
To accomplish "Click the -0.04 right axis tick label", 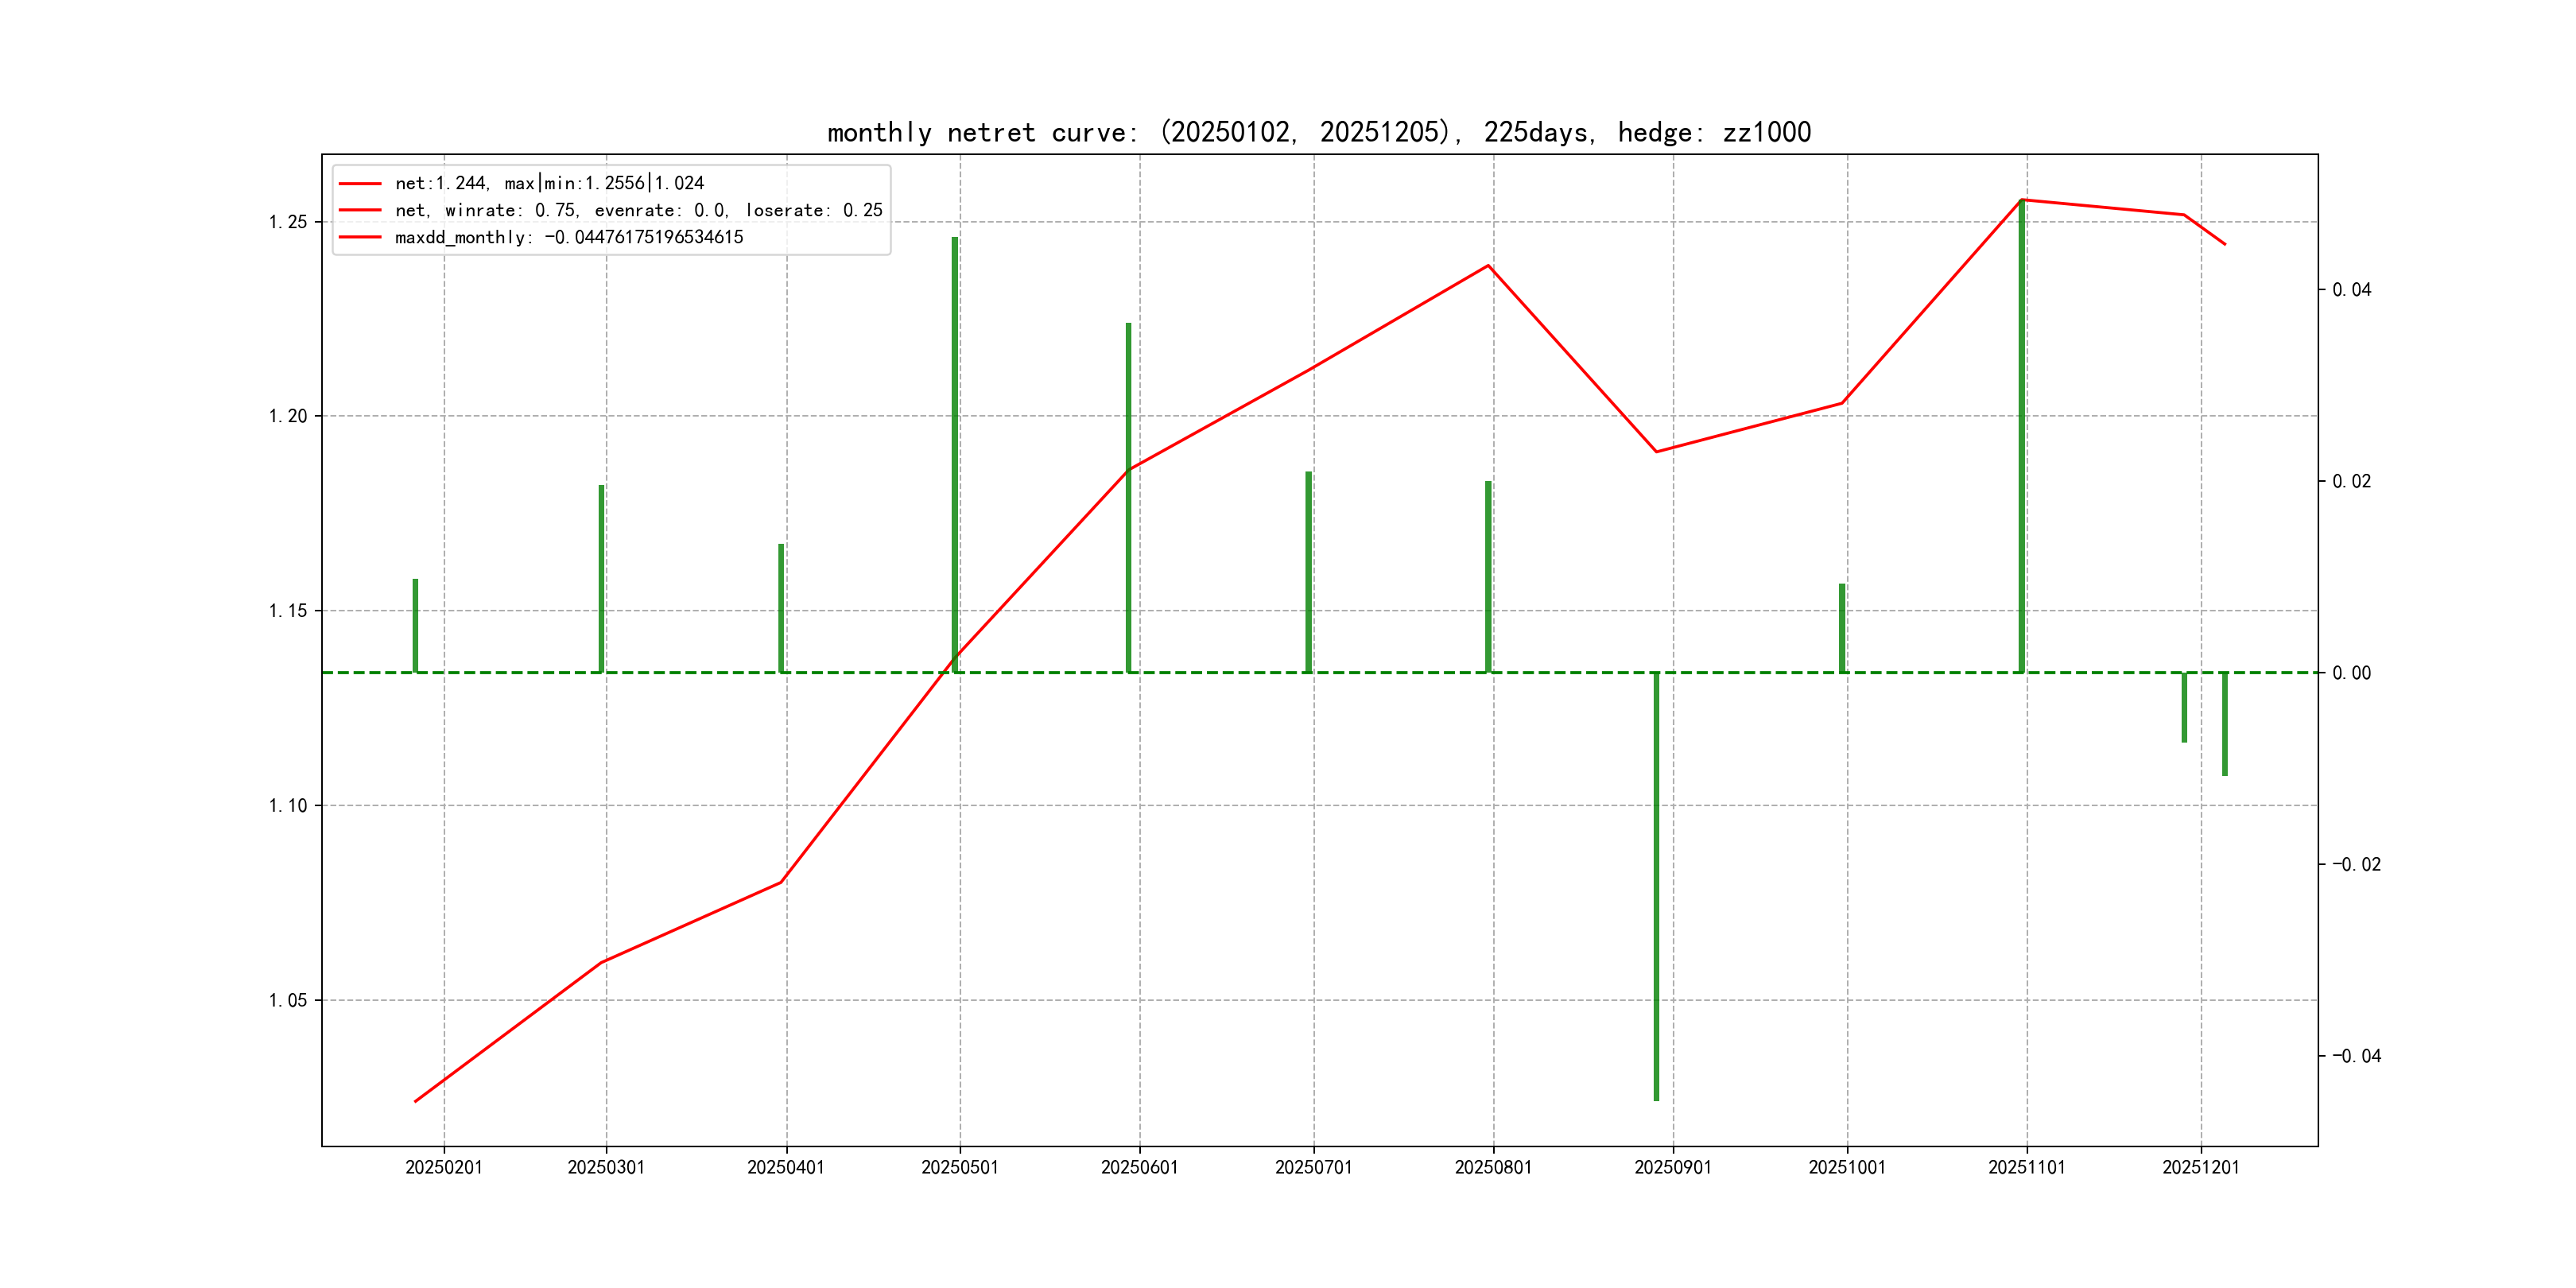I will point(2357,1056).
